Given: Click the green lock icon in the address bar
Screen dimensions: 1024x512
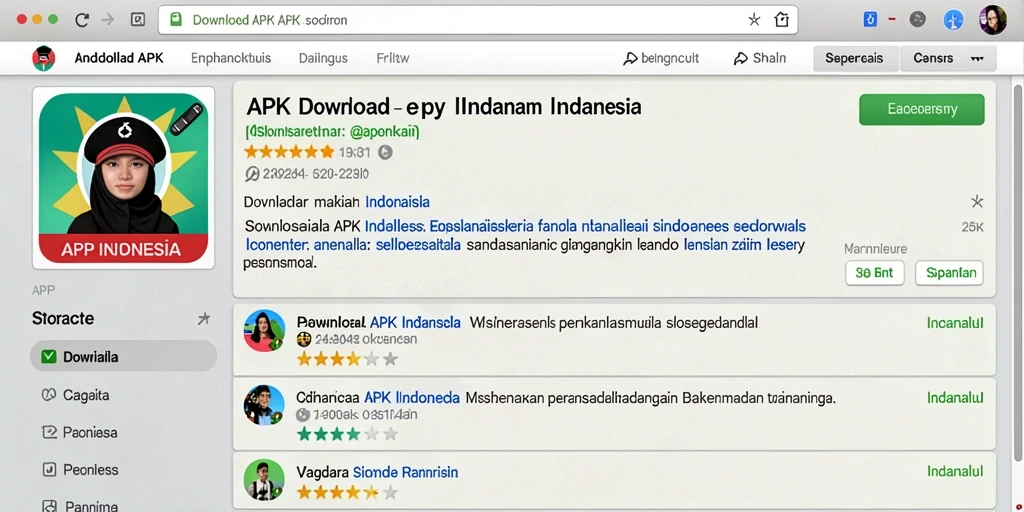Looking at the screenshot, I should [176, 20].
